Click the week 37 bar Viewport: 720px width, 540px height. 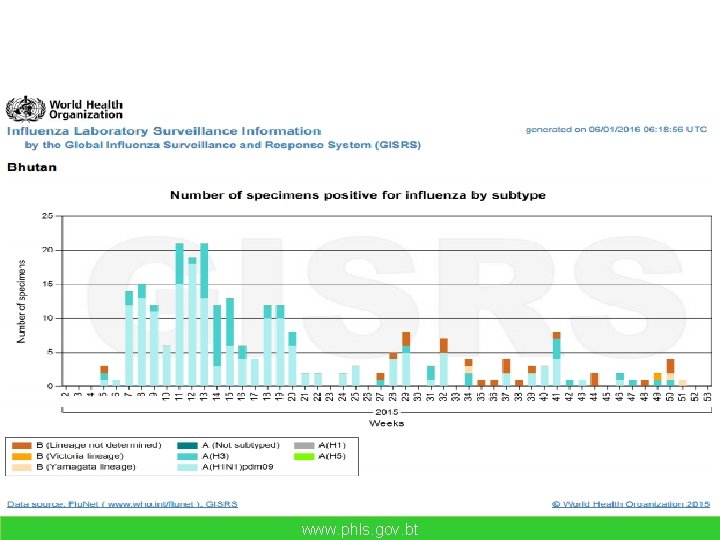pos(506,372)
